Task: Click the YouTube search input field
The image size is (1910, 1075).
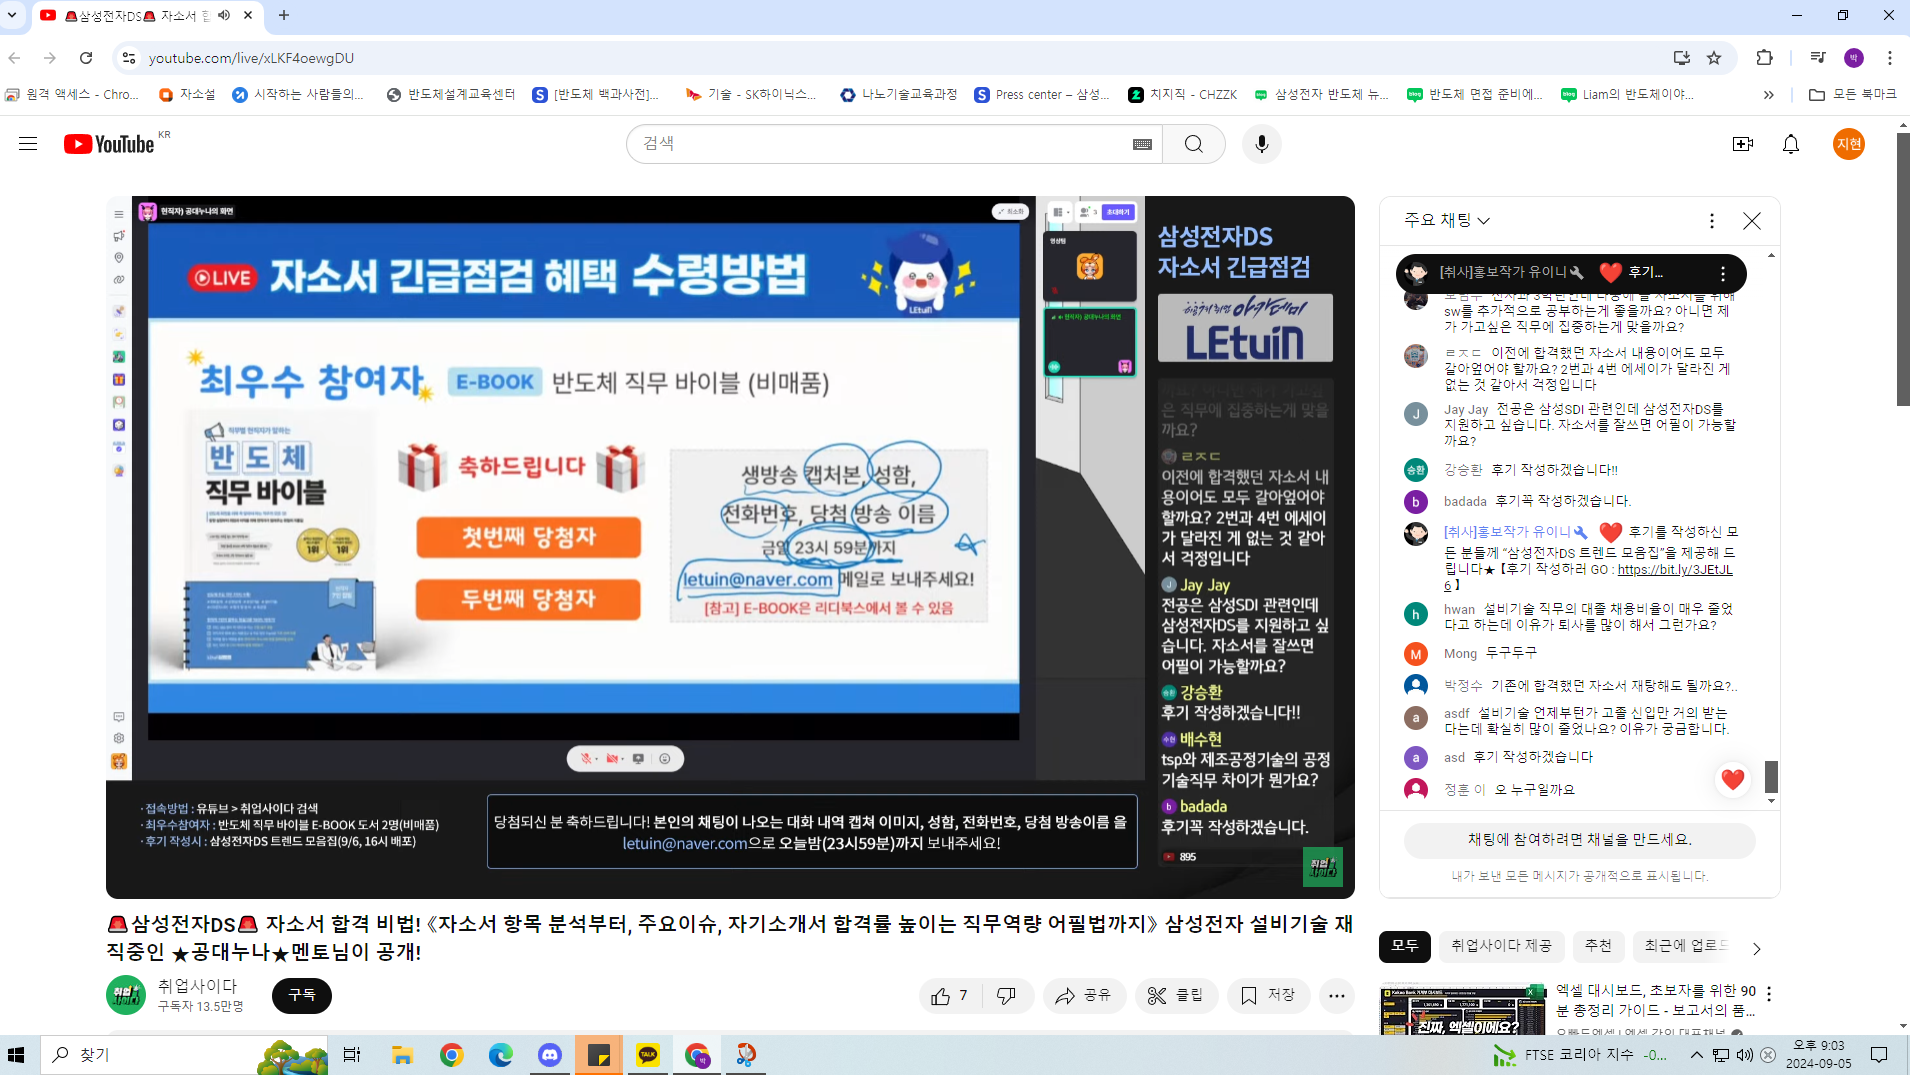Action: tap(880, 144)
